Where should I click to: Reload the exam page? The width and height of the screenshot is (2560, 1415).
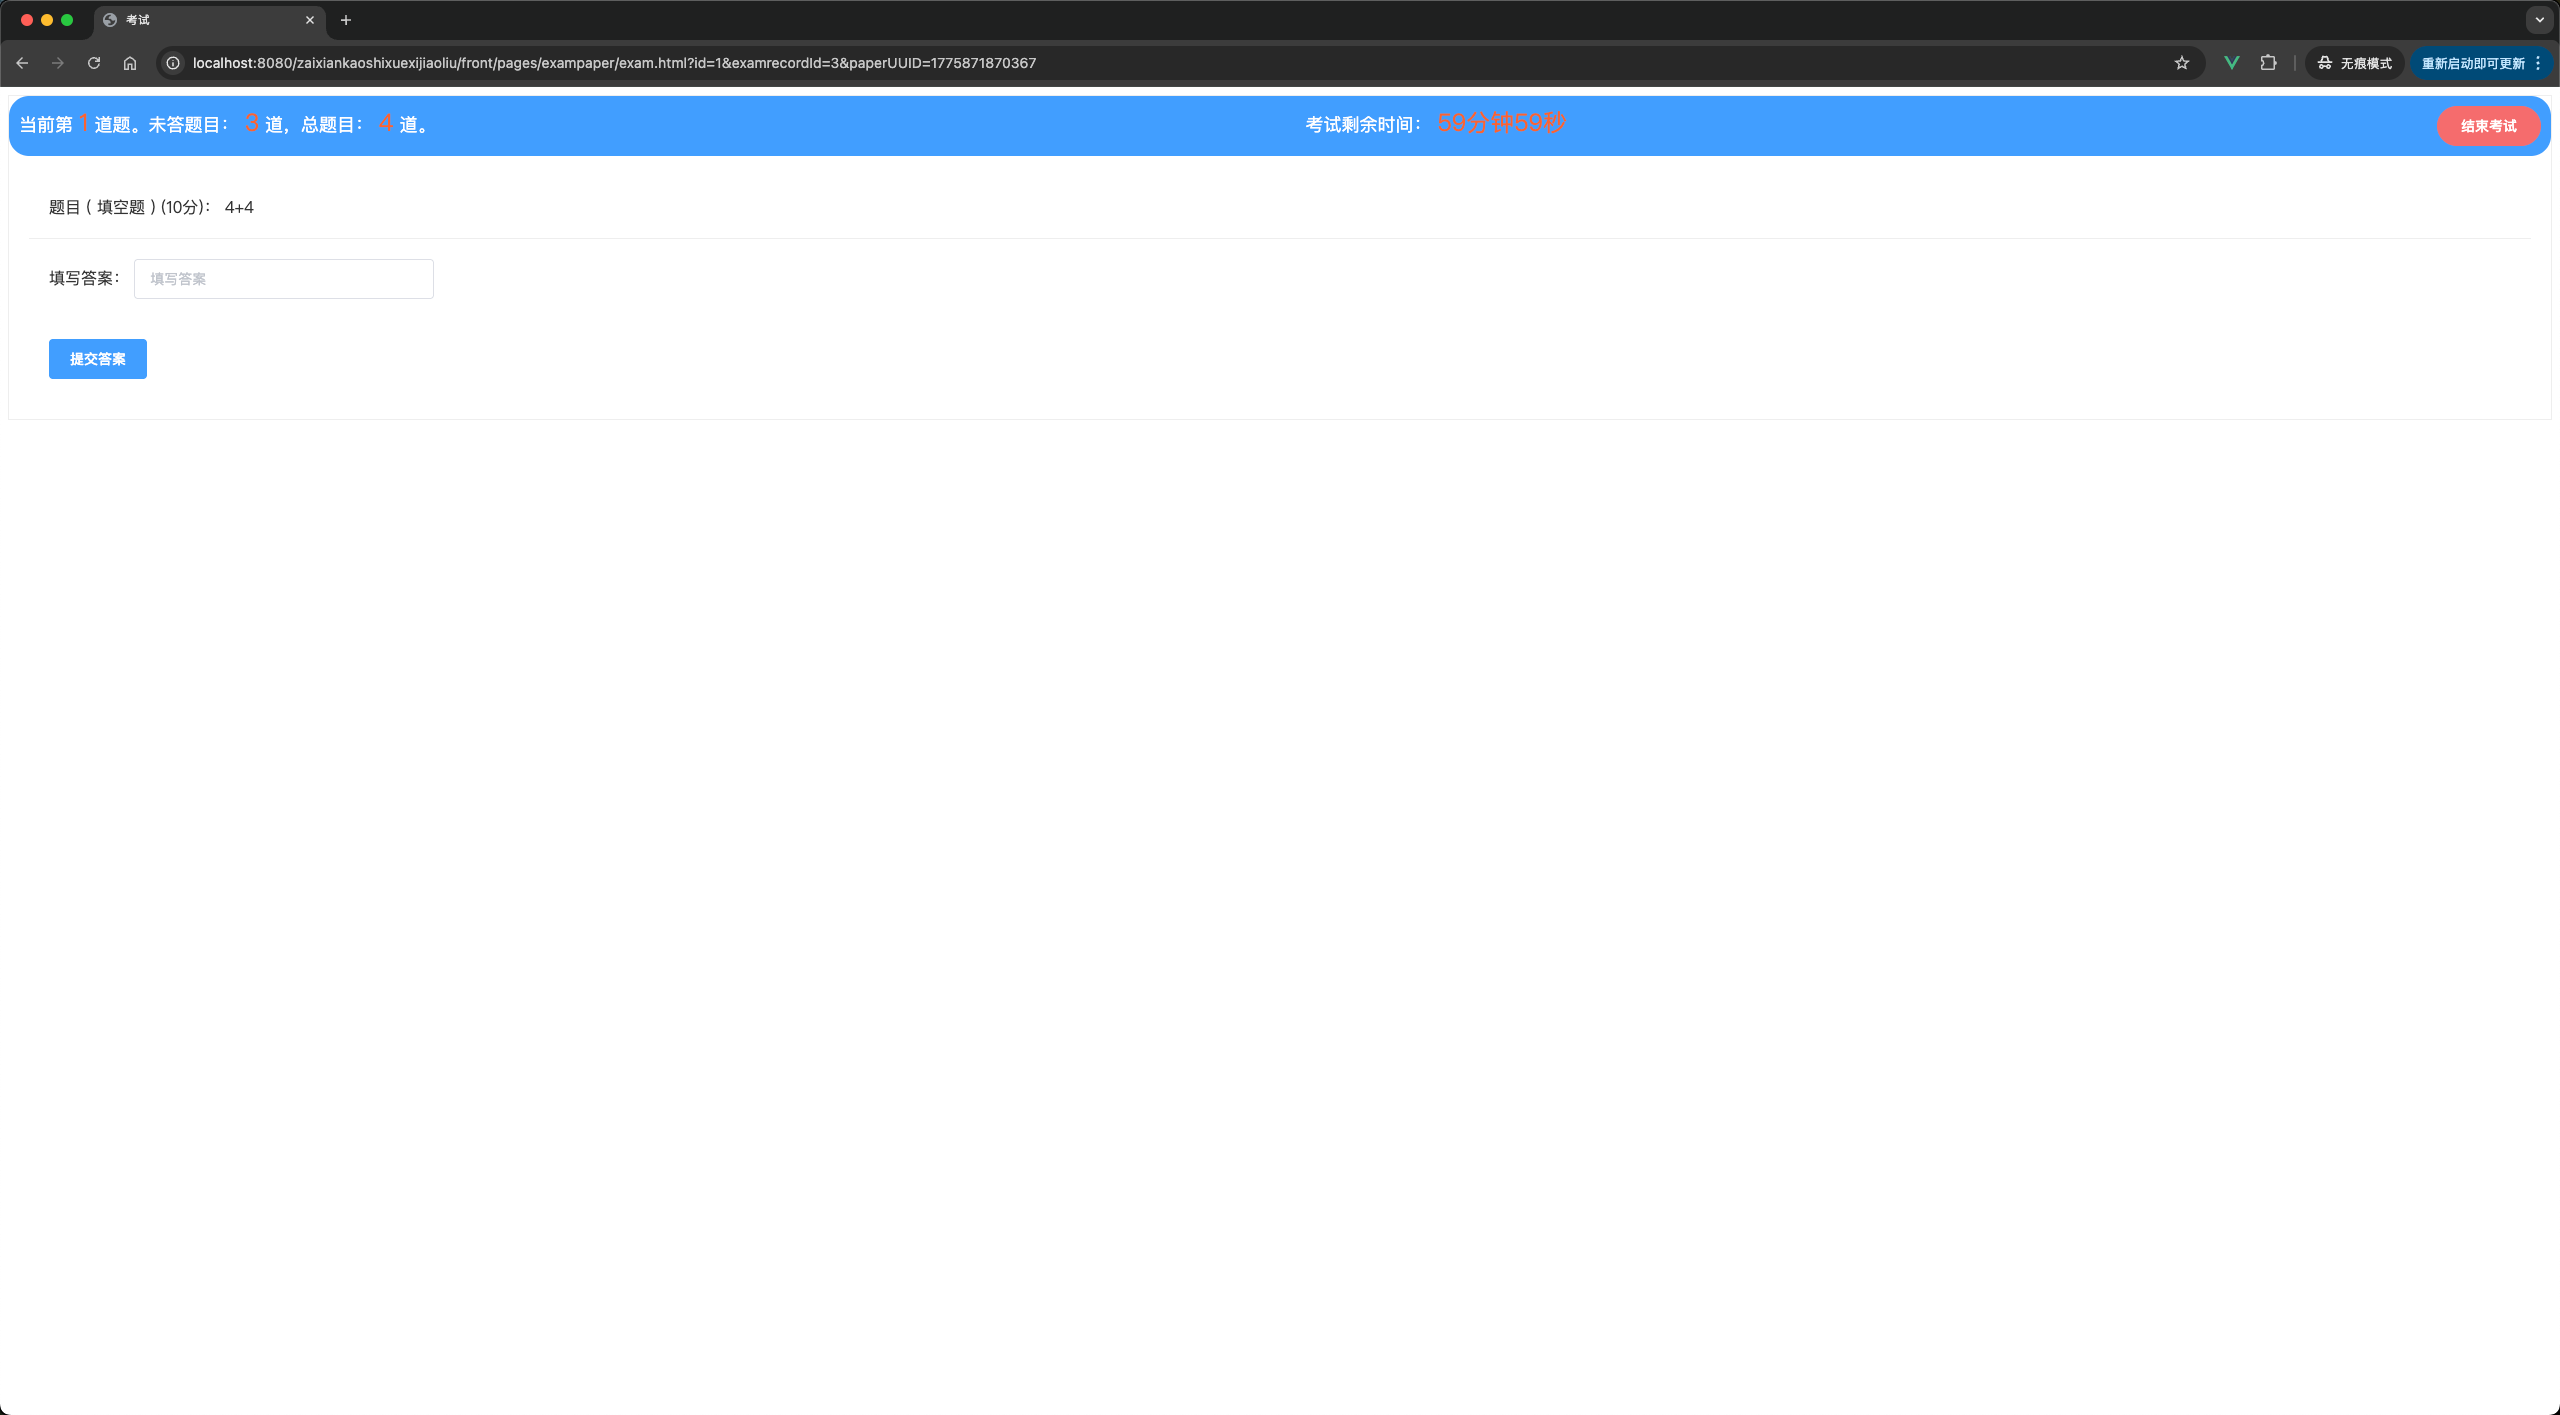pyautogui.click(x=94, y=63)
